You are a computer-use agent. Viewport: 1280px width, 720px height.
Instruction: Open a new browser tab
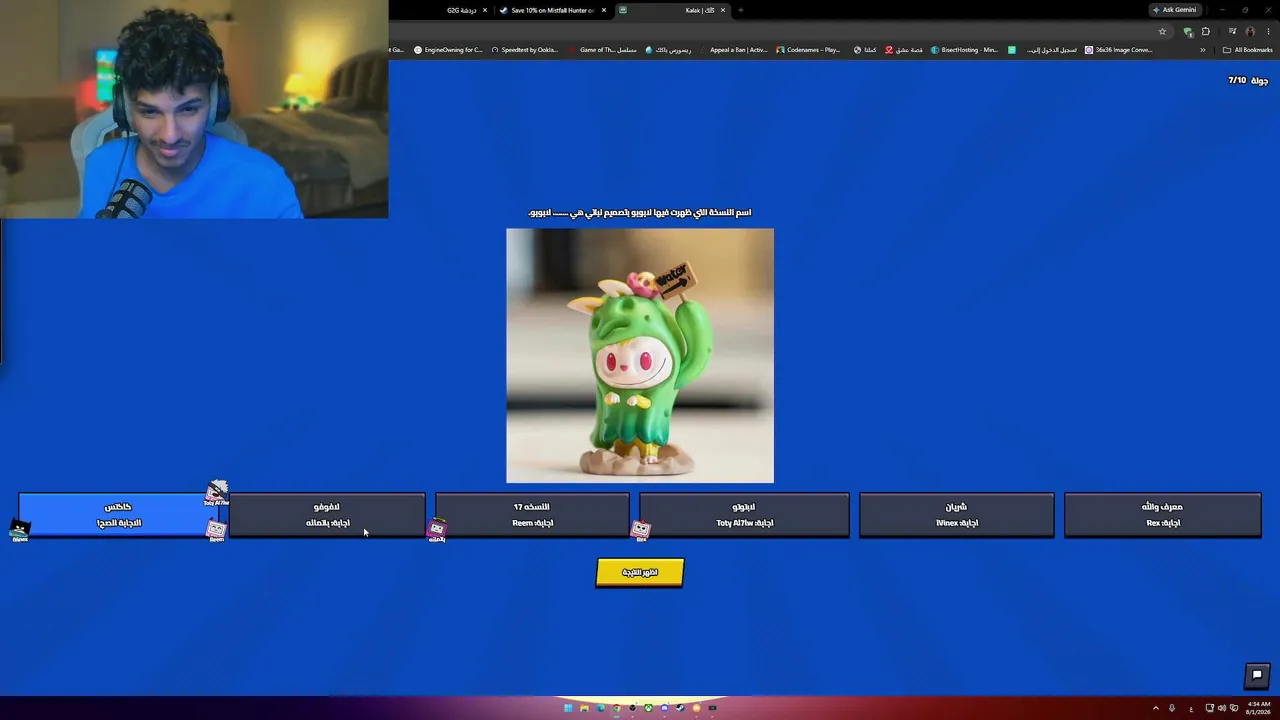tap(741, 10)
